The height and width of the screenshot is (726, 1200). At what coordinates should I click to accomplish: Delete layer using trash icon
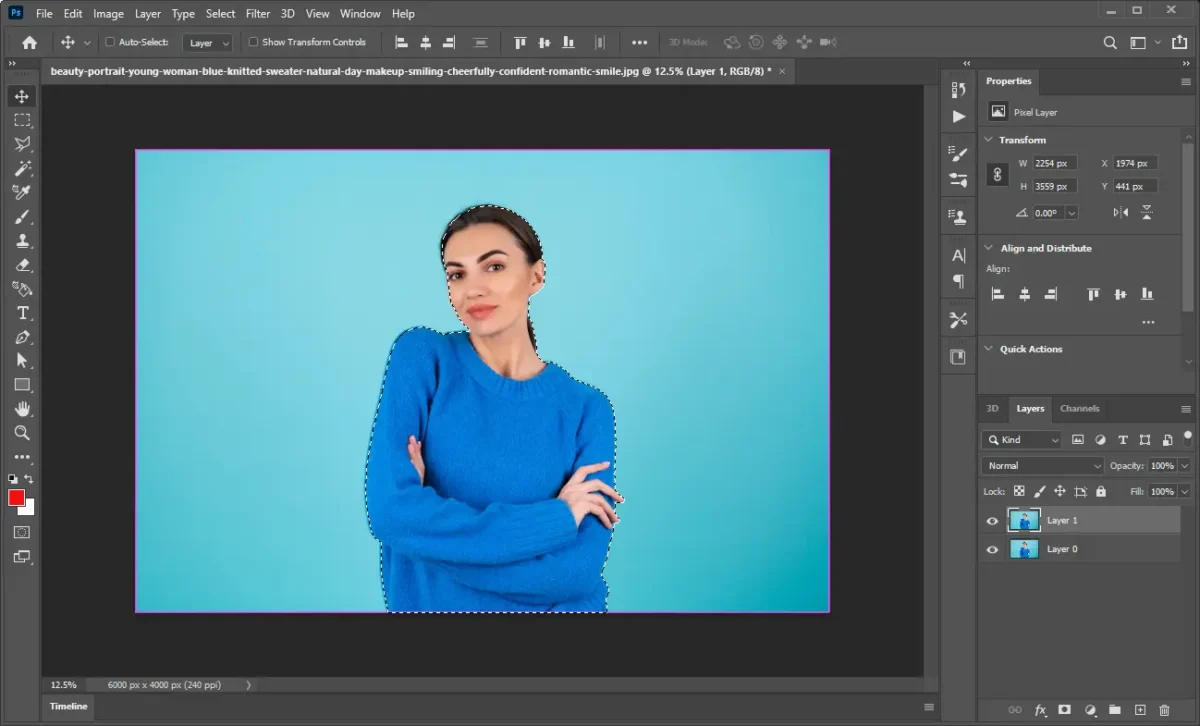1164,710
